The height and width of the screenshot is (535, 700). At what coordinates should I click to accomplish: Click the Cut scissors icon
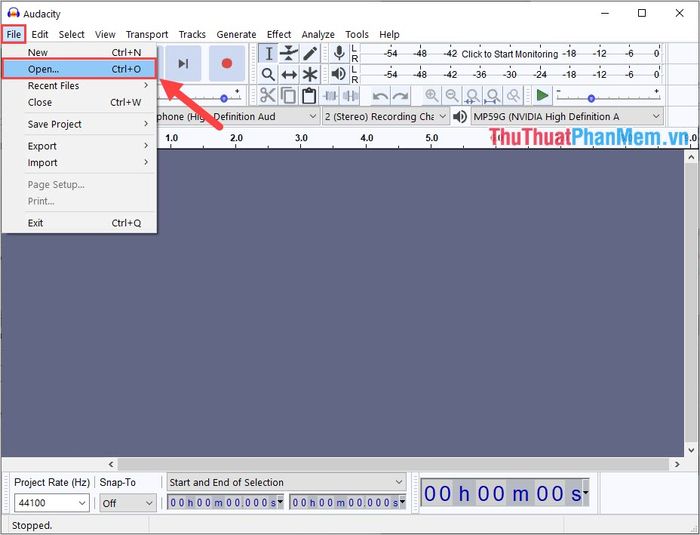tap(268, 95)
